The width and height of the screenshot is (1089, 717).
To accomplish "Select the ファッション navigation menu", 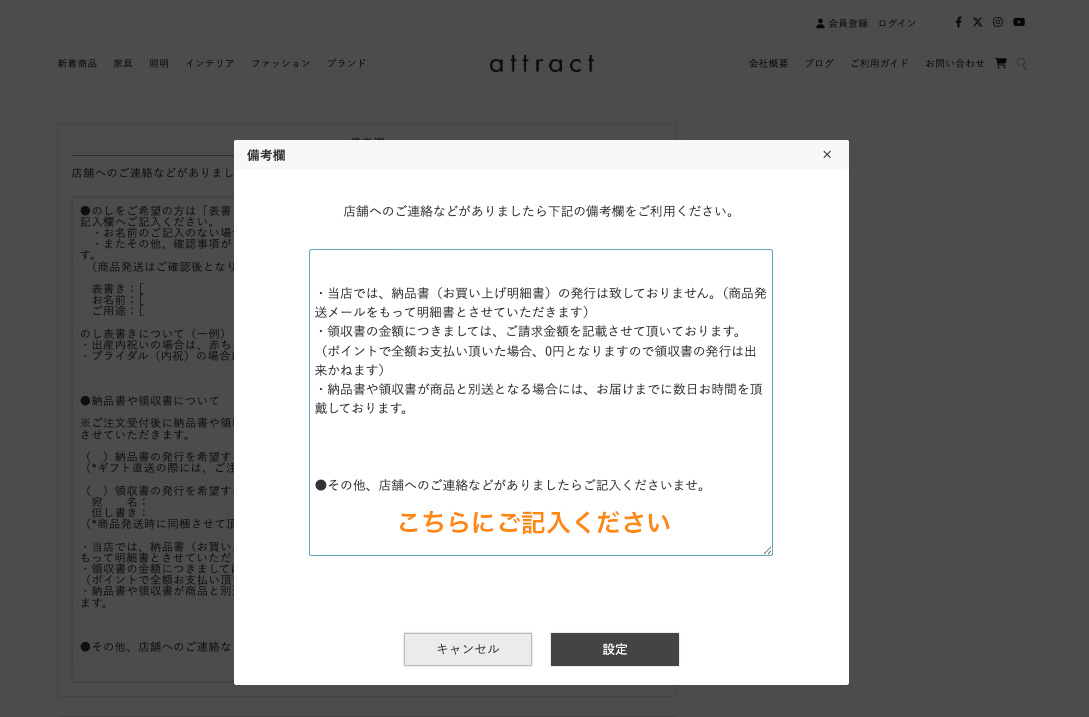I will coord(281,62).
